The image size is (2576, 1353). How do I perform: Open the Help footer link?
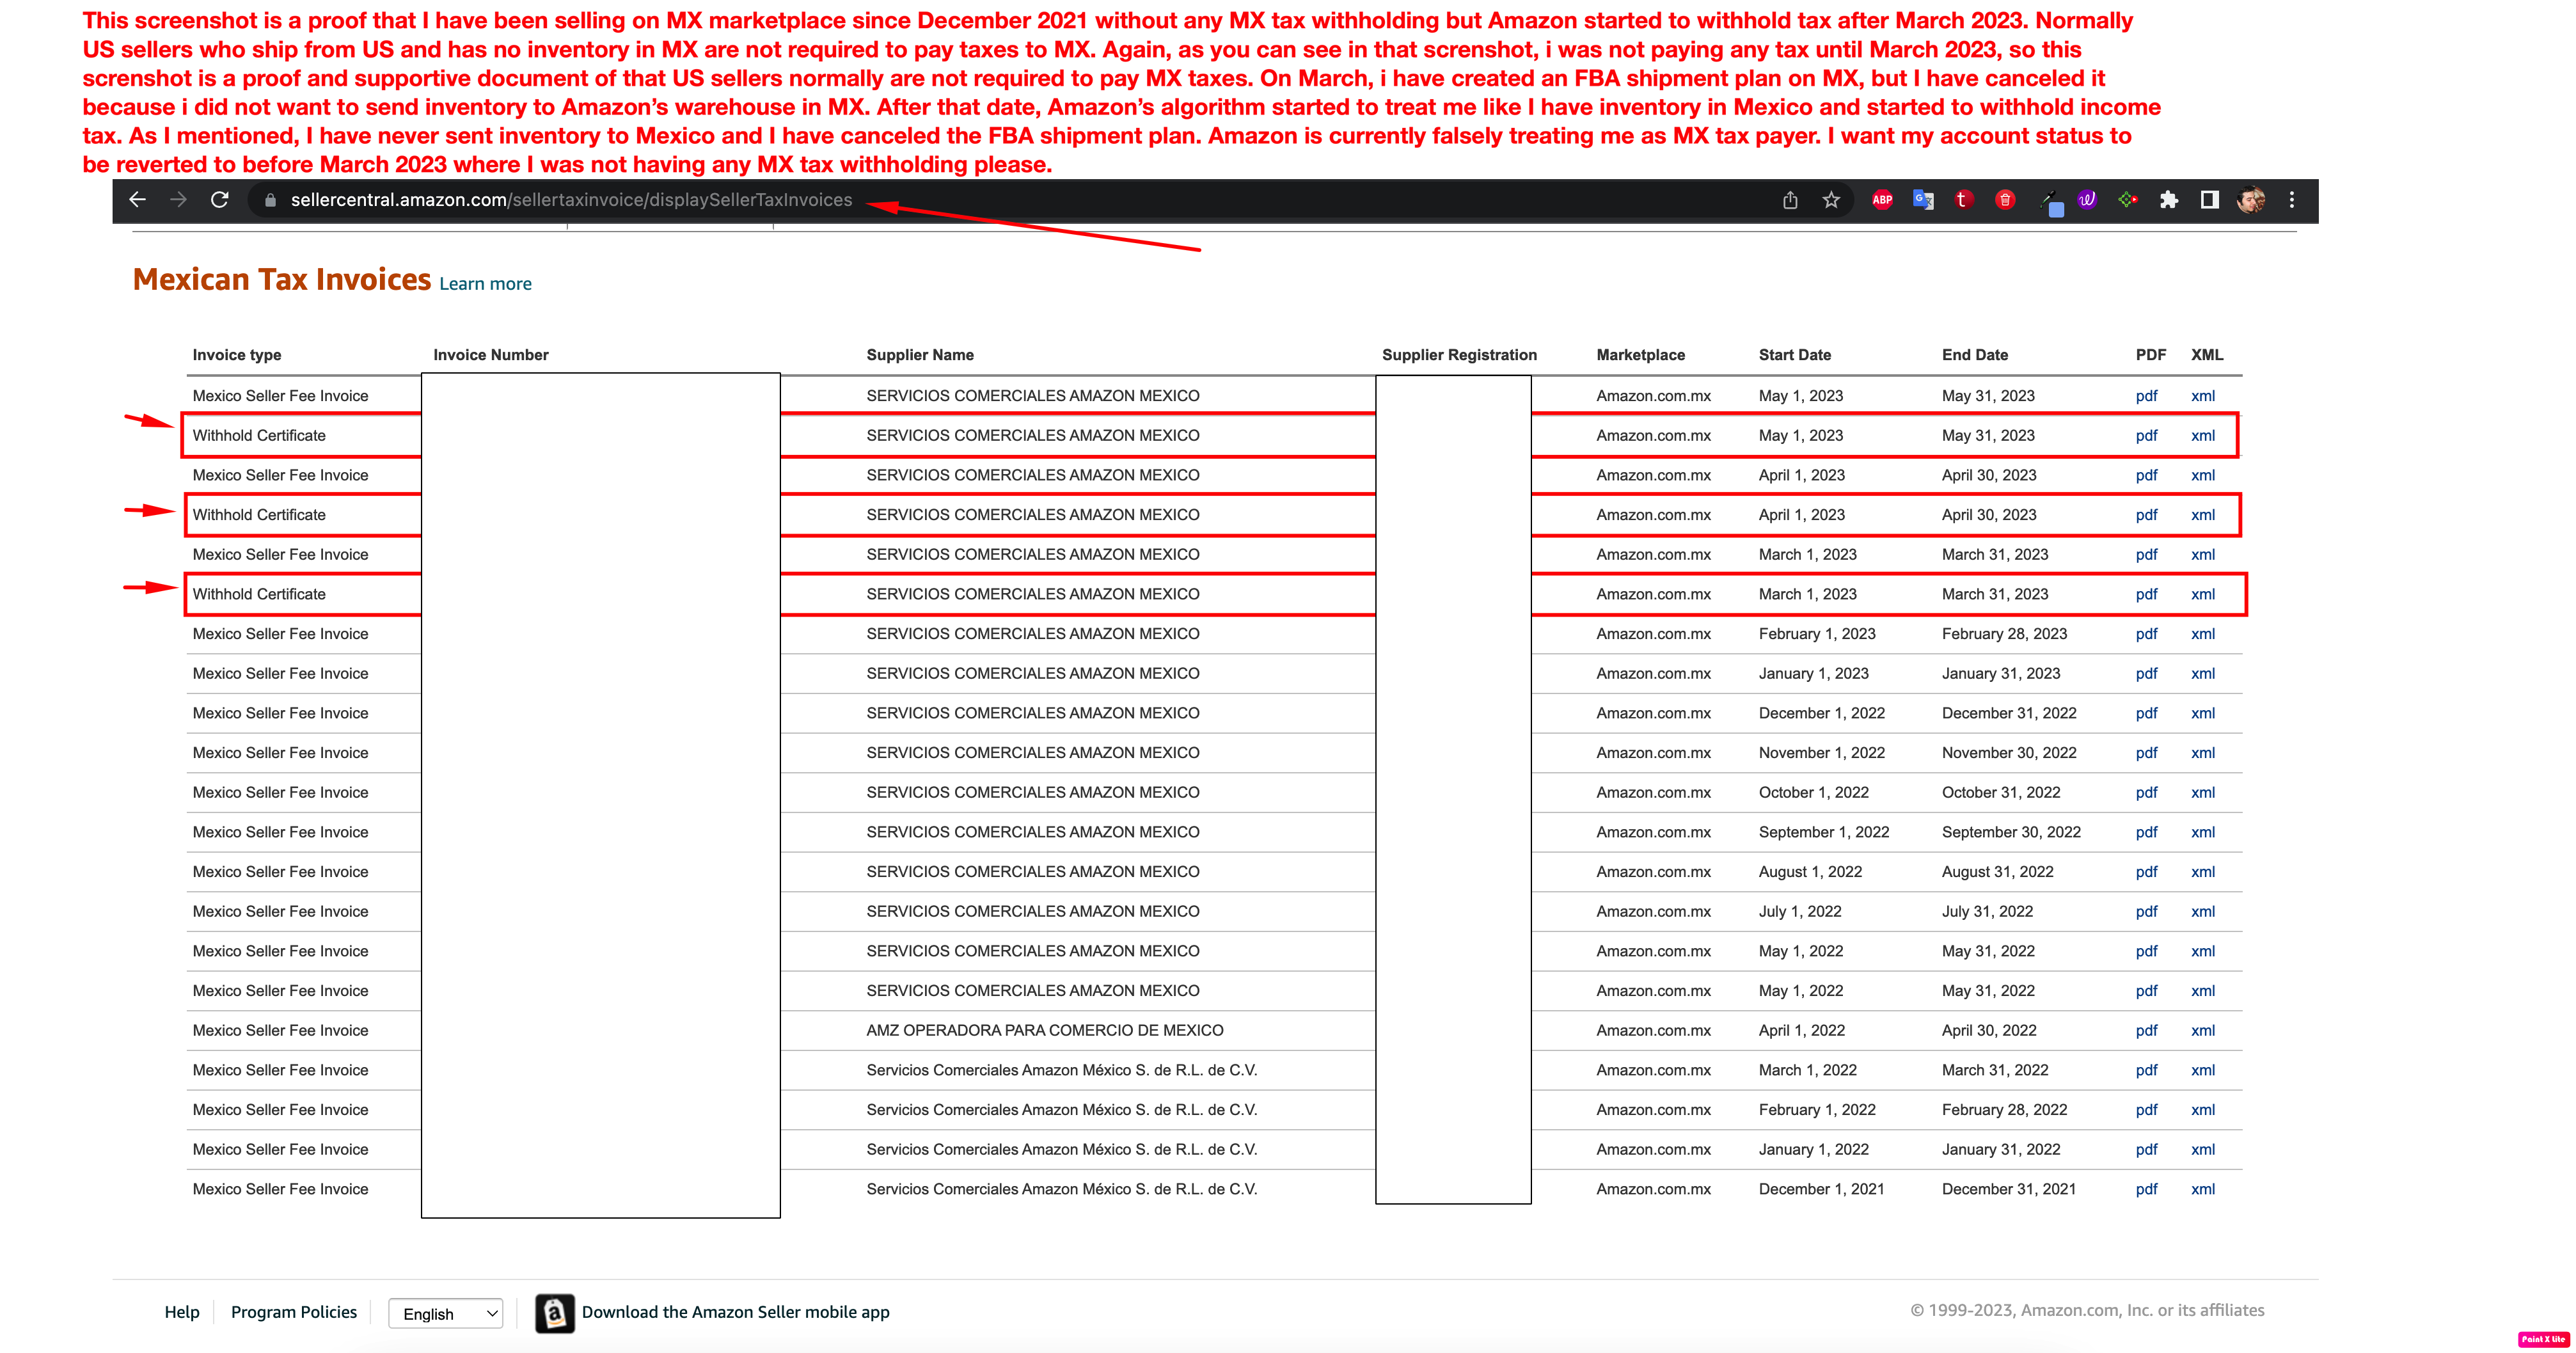pos(182,1312)
